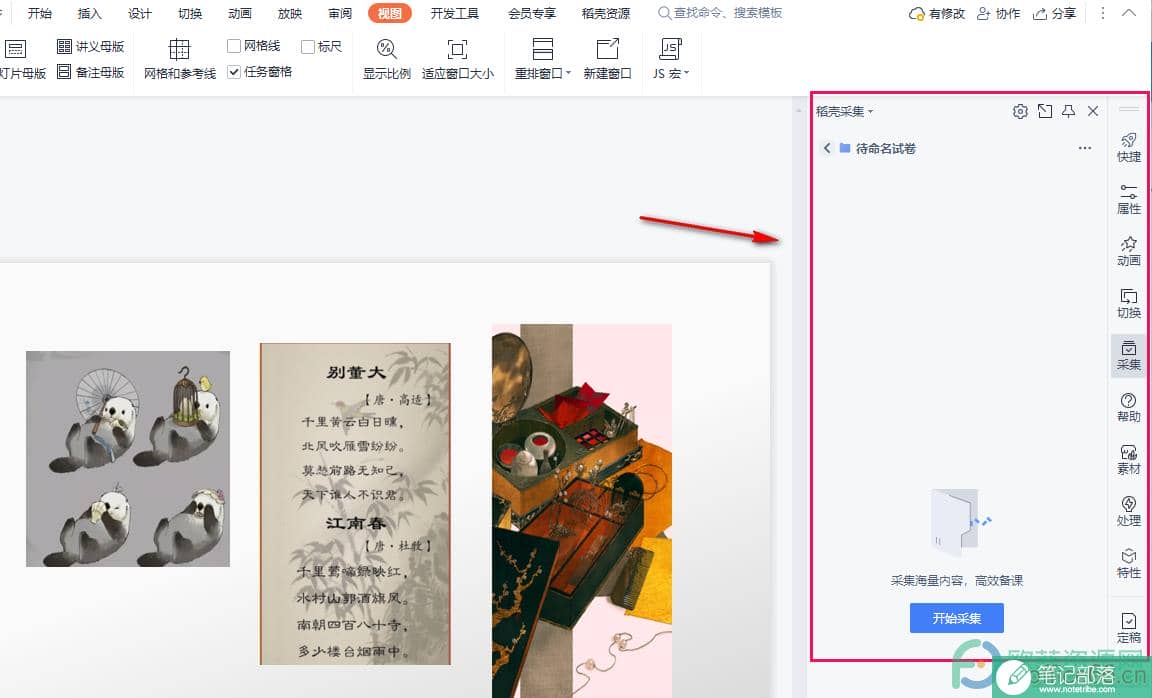Screen dimensions: 1152x698
Task: Open more options for 待命名试卷
Action: tap(1084, 148)
